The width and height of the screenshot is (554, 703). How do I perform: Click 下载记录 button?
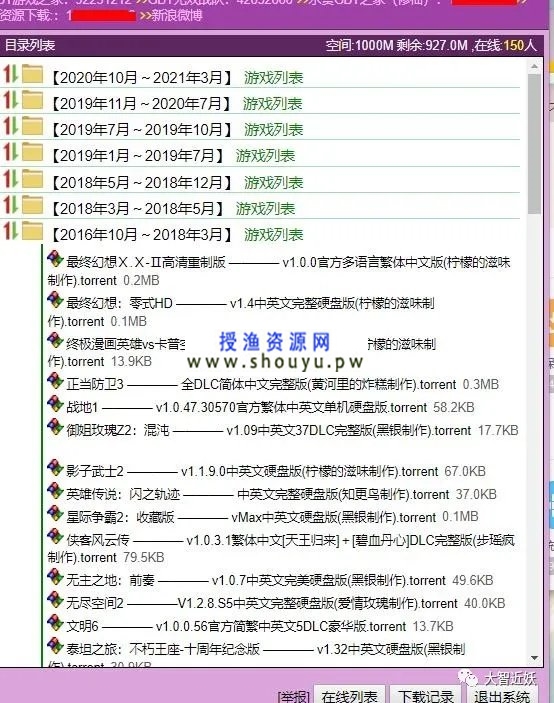425,695
